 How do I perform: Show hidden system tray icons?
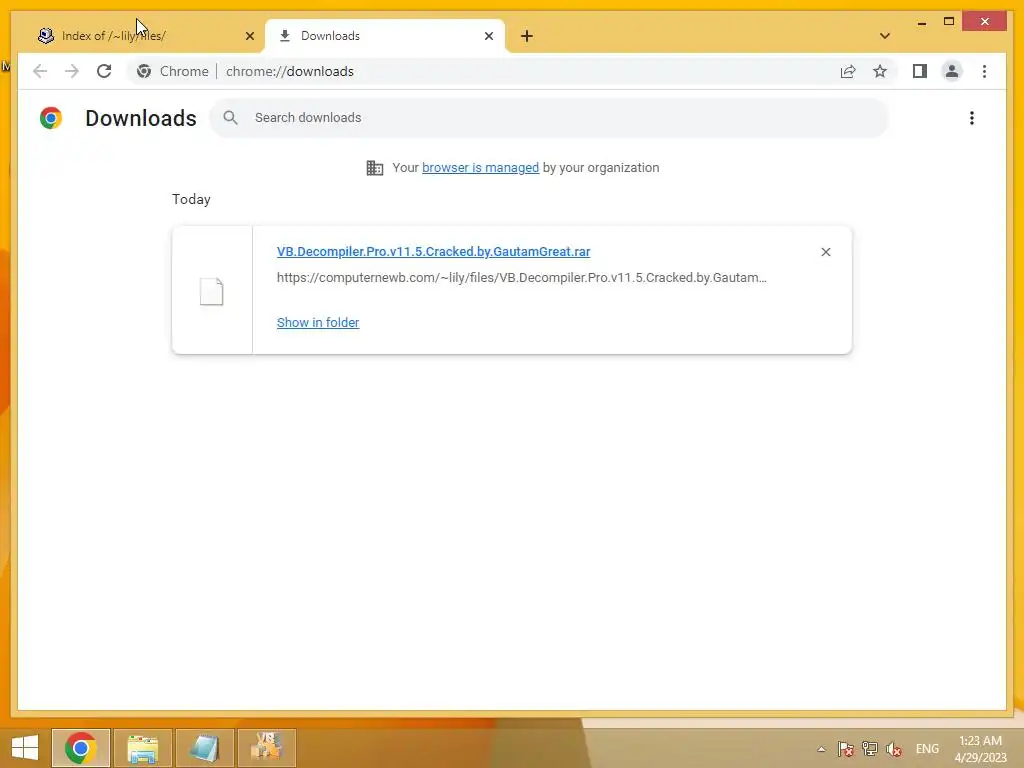click(821, 749)
